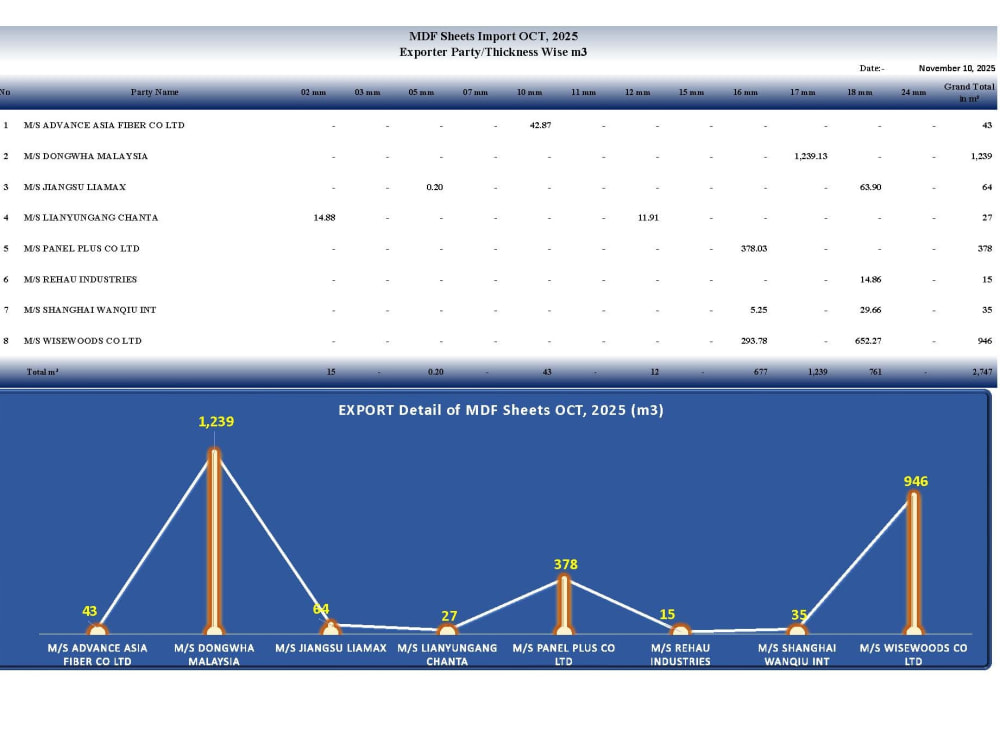The height and width of the screenshot is (750, 1000).
Task: Click the 1,239 data label in chart
Action: [x=216, y=422]
